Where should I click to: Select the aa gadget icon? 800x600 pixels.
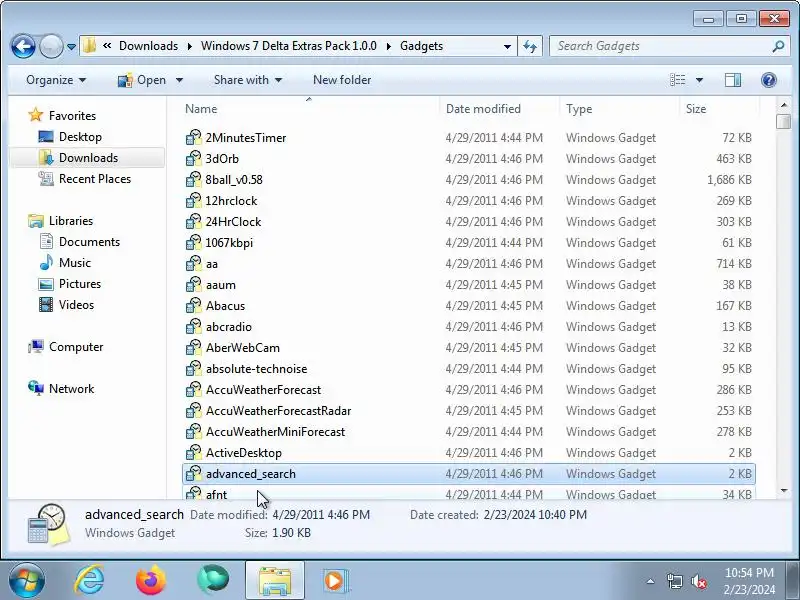pyautogui.click(x=193, y=264)
